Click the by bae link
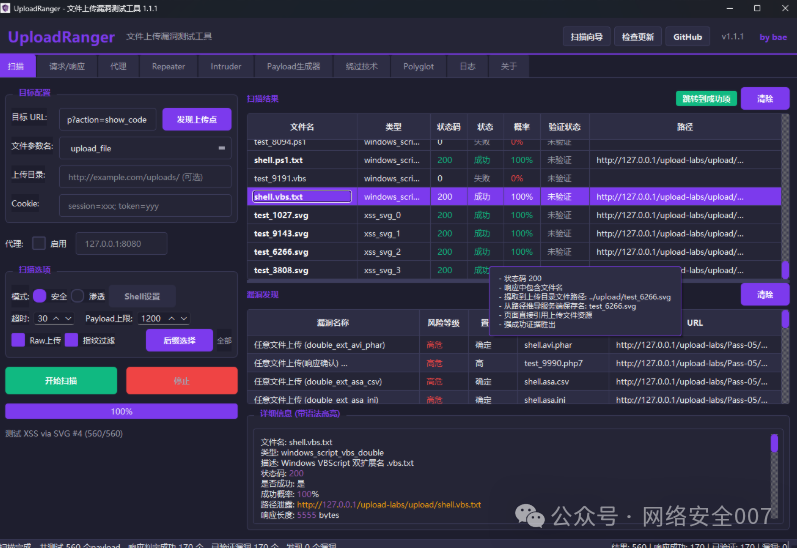The height and width of the screenshot is (548, 797). pyautogui.click(x=773, y=37)
